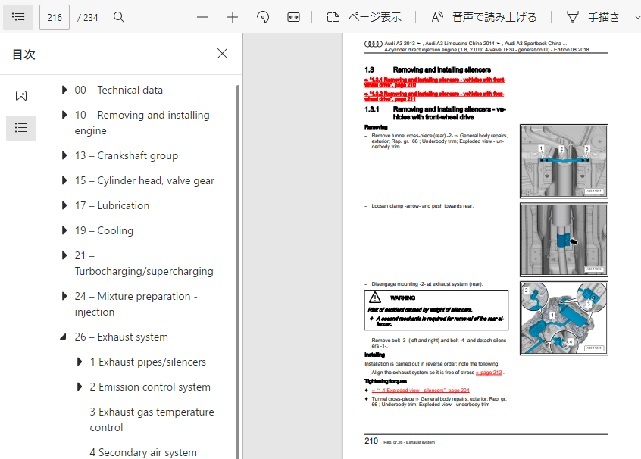Click the contents panel vertical scrollbar
The width and height of the screenshot is (641, 459).
click(237, 272)
